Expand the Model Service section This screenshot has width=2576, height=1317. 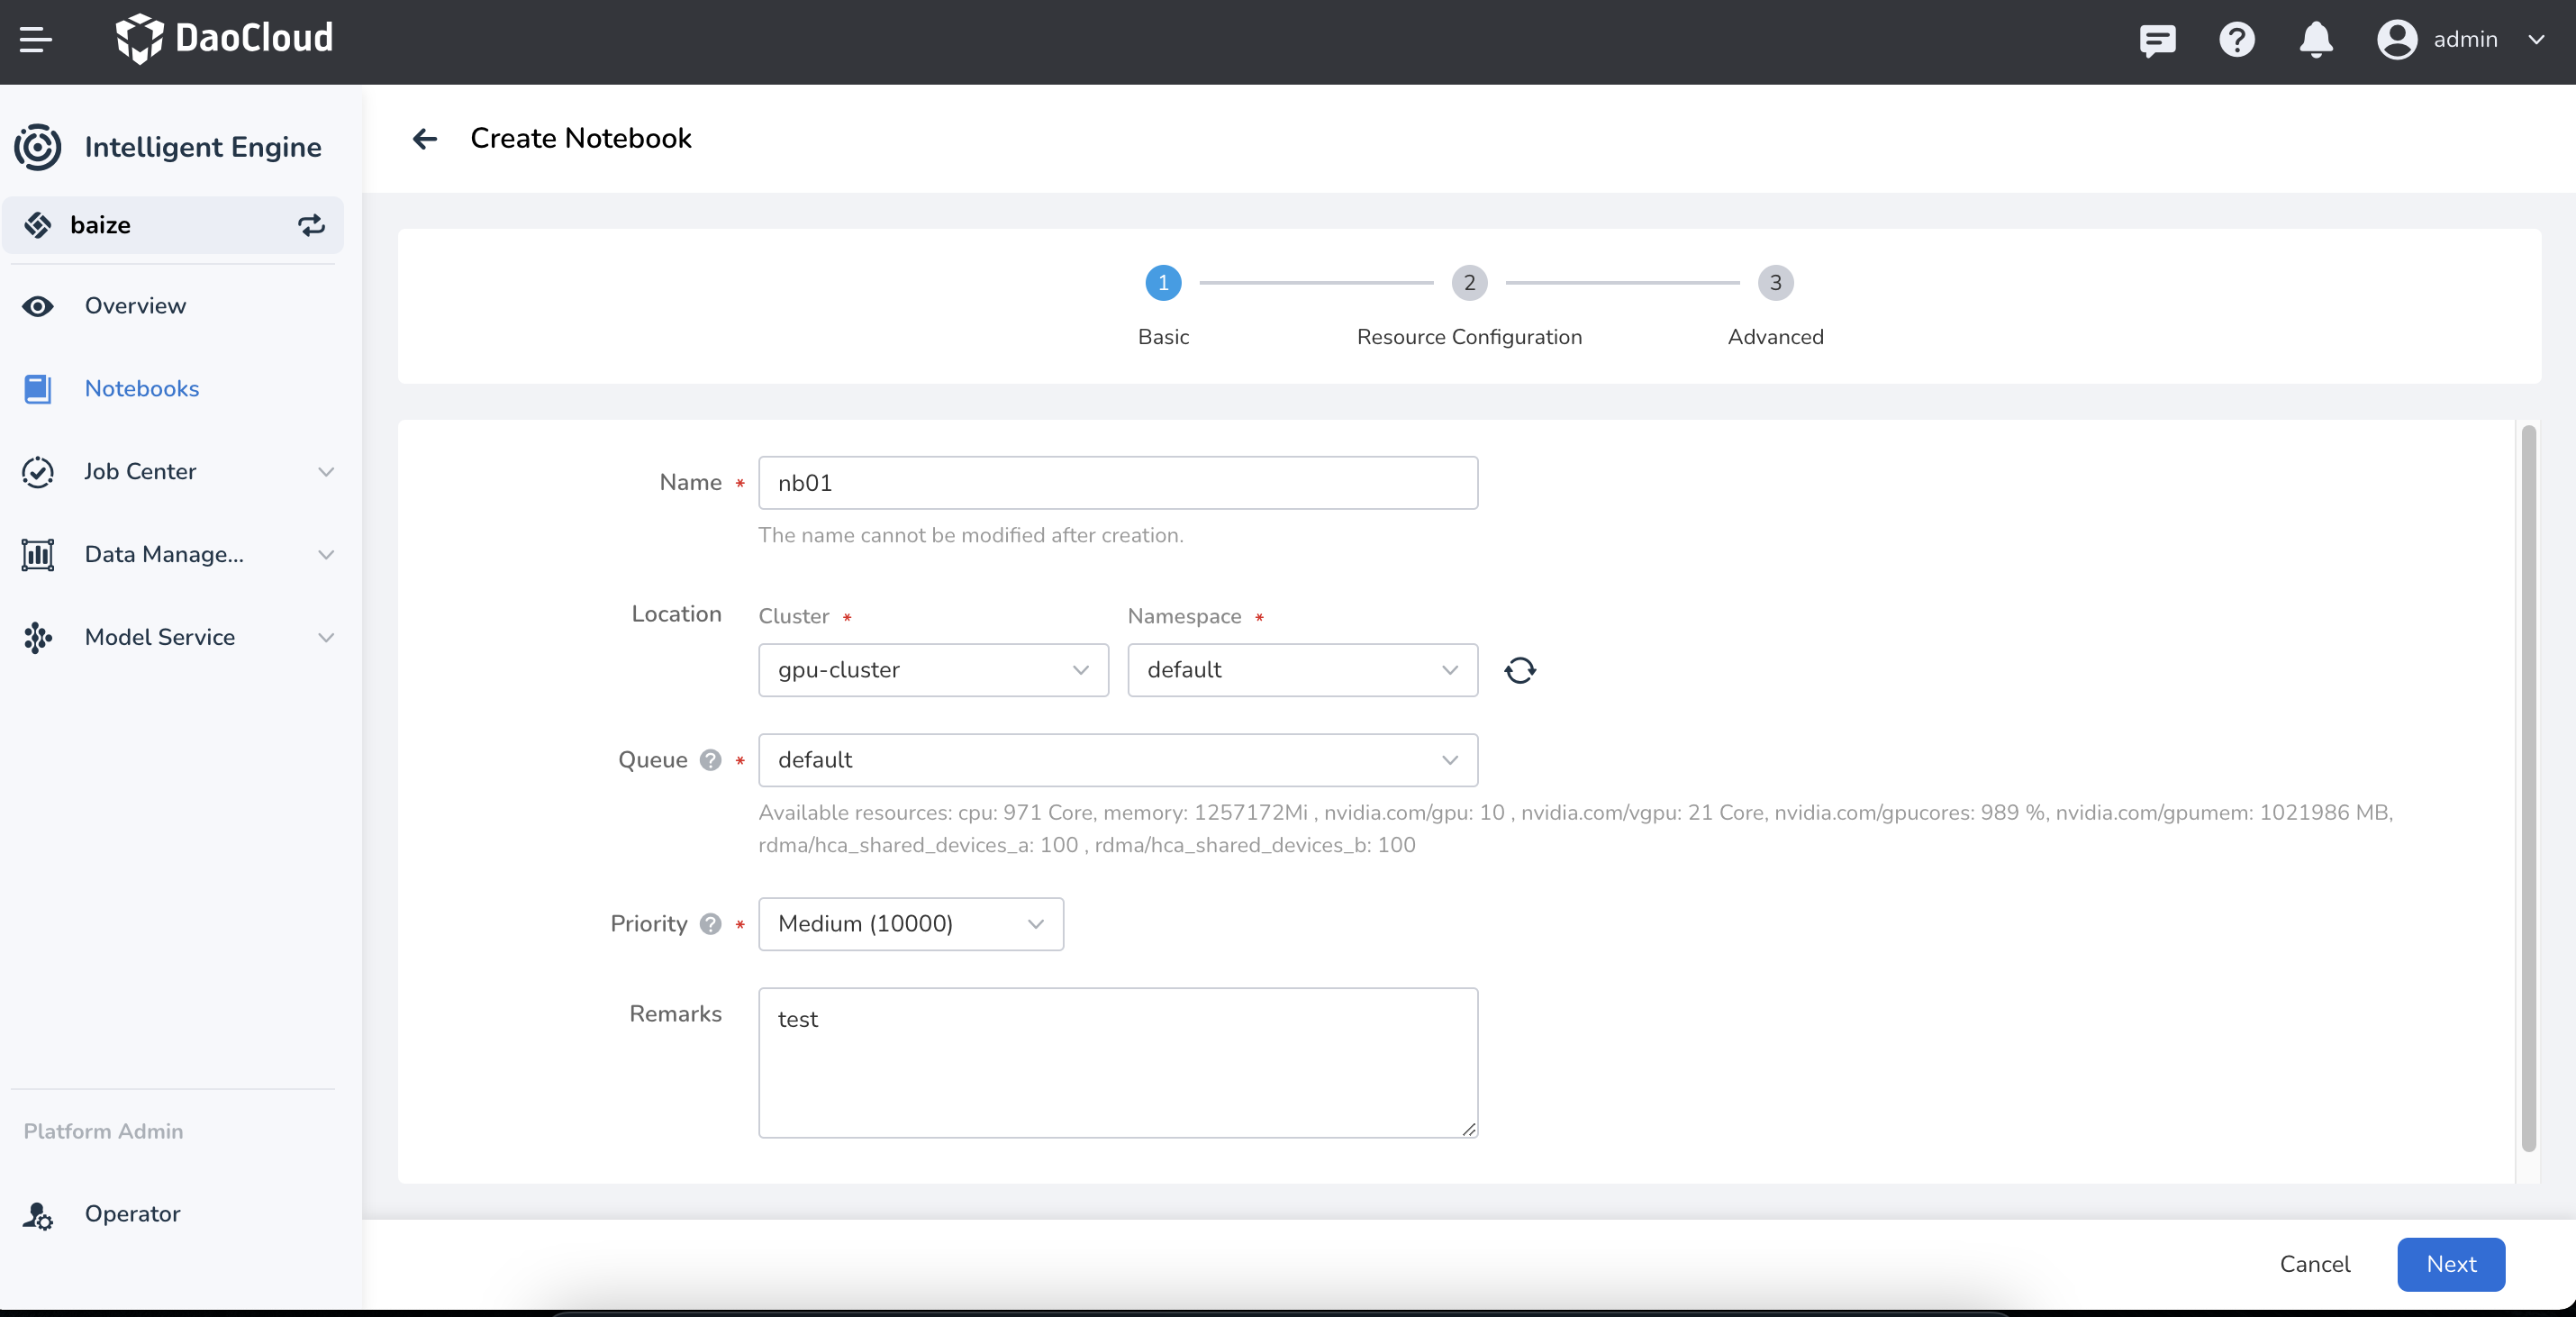325,637
